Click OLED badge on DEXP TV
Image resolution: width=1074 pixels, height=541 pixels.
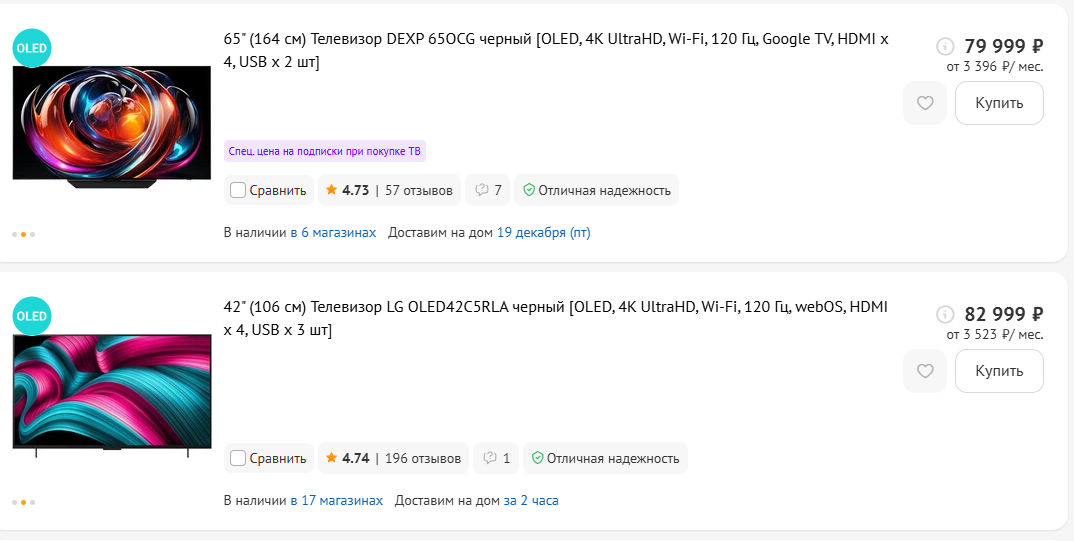(31, 48)
